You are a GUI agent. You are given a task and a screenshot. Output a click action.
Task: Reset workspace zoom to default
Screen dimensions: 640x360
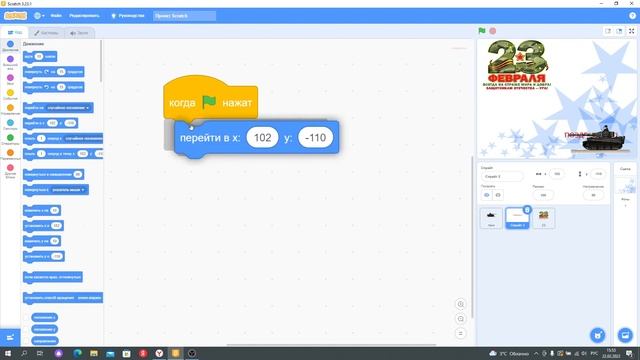[x=460, y=333]
